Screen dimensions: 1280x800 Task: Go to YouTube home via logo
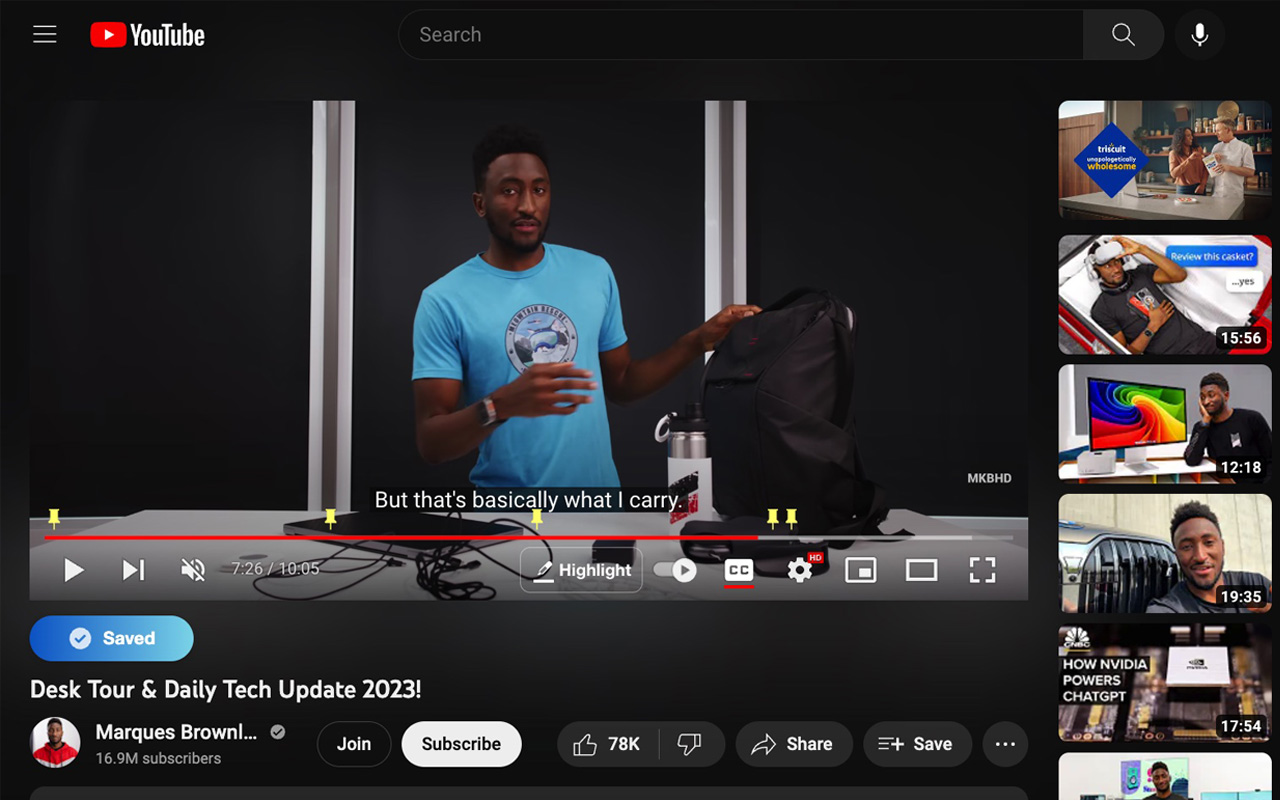coord(147,35)
